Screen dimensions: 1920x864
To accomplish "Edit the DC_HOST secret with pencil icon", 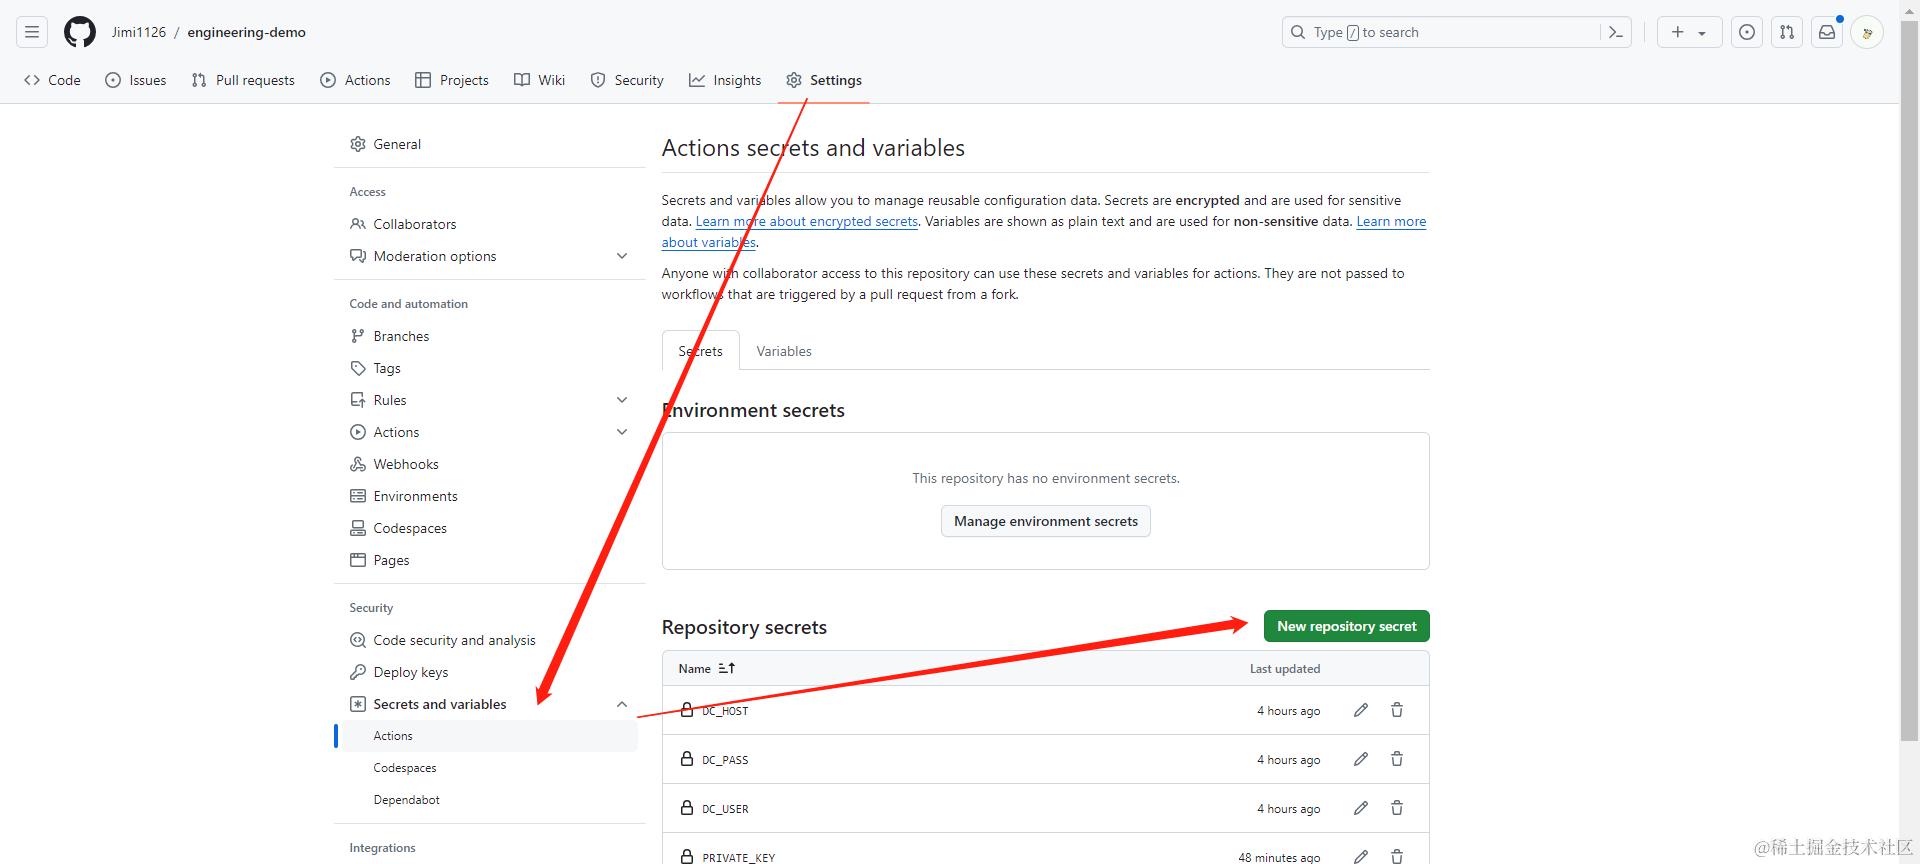I will (1361, 710).
